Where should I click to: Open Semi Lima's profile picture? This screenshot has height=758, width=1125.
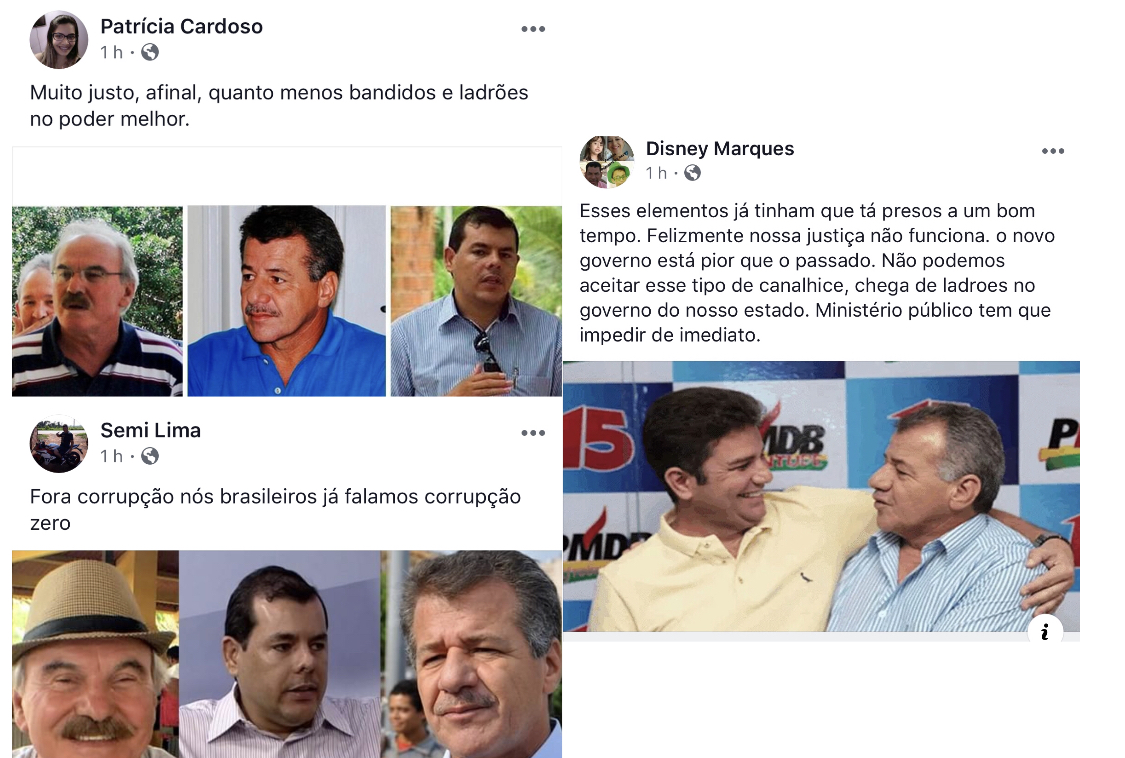59,444
